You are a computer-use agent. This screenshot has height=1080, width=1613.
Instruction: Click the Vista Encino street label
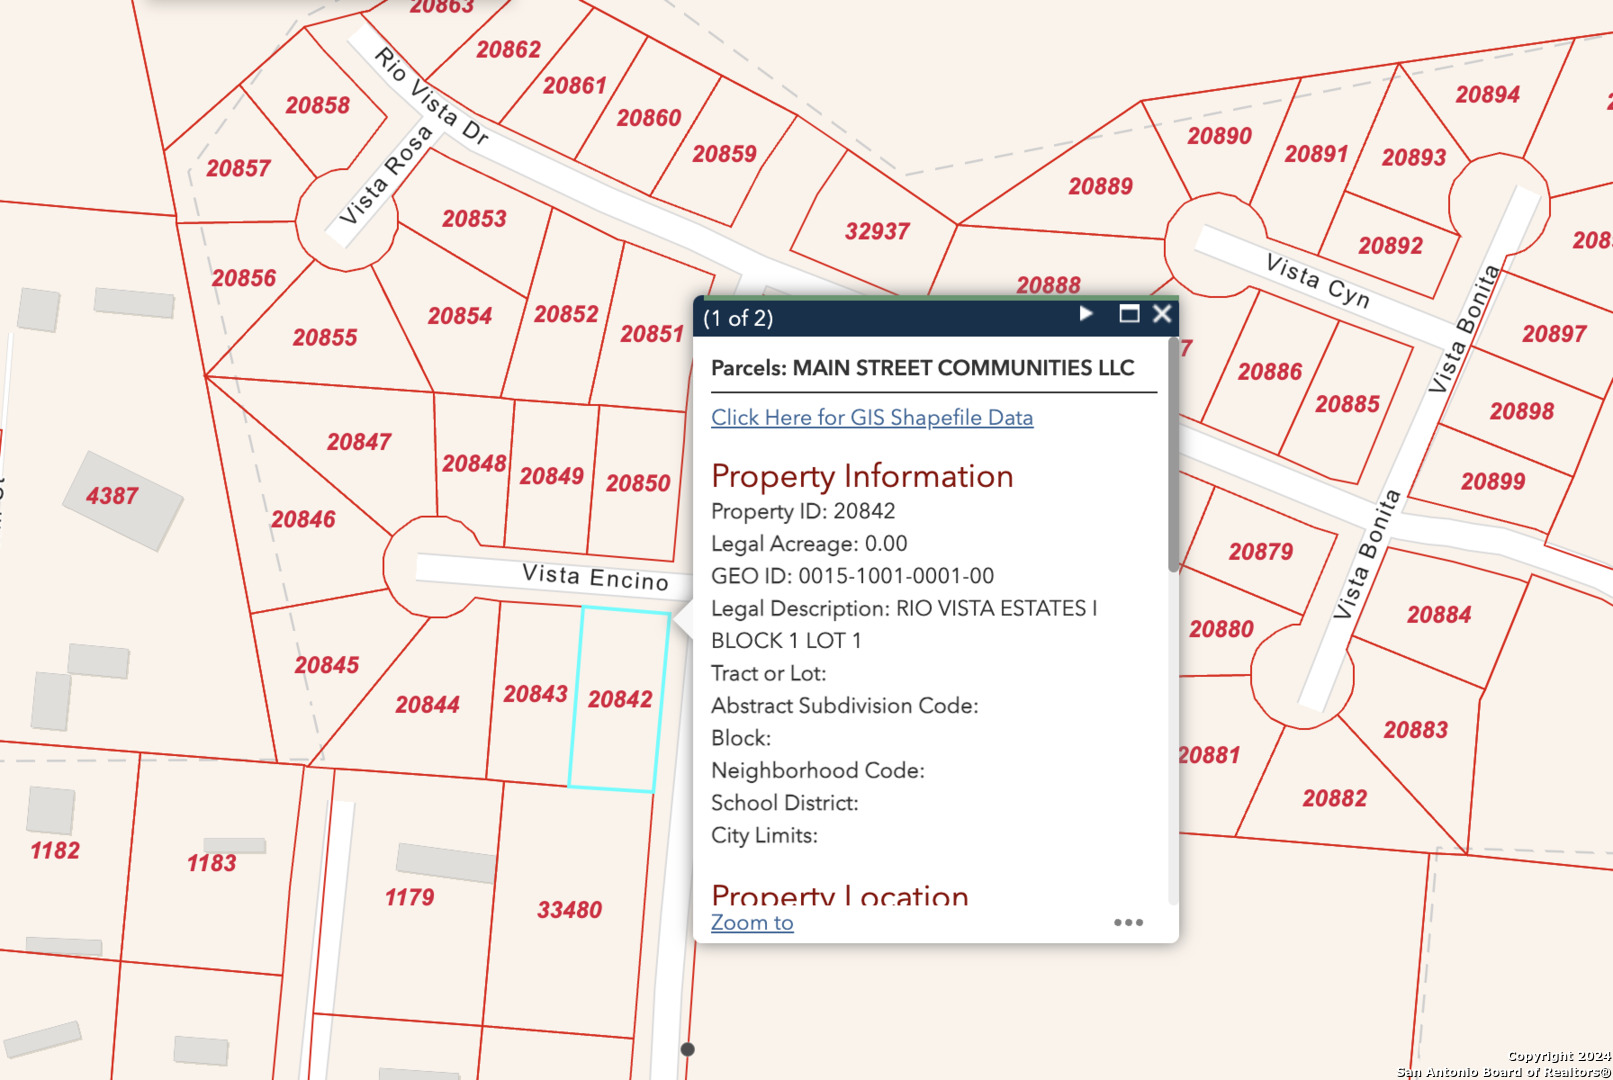click(x=595, y=577)
